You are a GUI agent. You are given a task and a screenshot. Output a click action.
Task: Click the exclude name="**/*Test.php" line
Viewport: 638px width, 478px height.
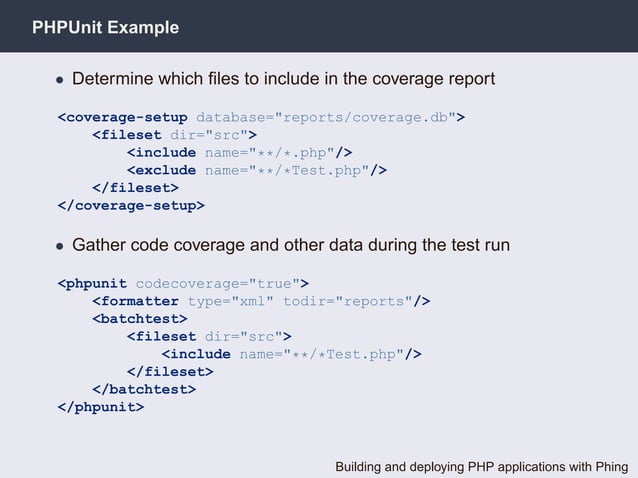(x=257, y=170)
